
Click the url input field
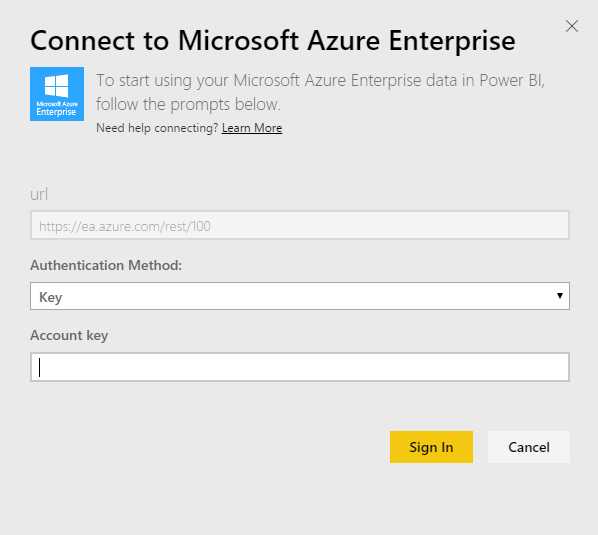(300, 225)
